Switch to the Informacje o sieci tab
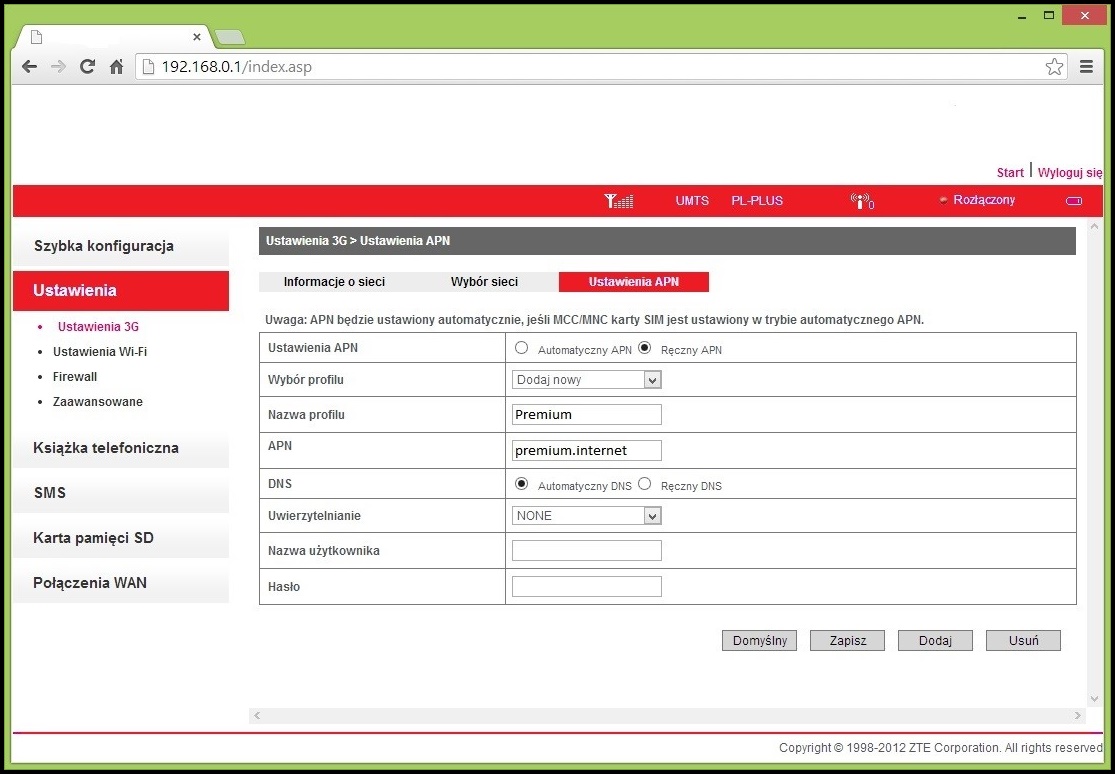This screenshot has height=774, width=1115. pos(334,282)
